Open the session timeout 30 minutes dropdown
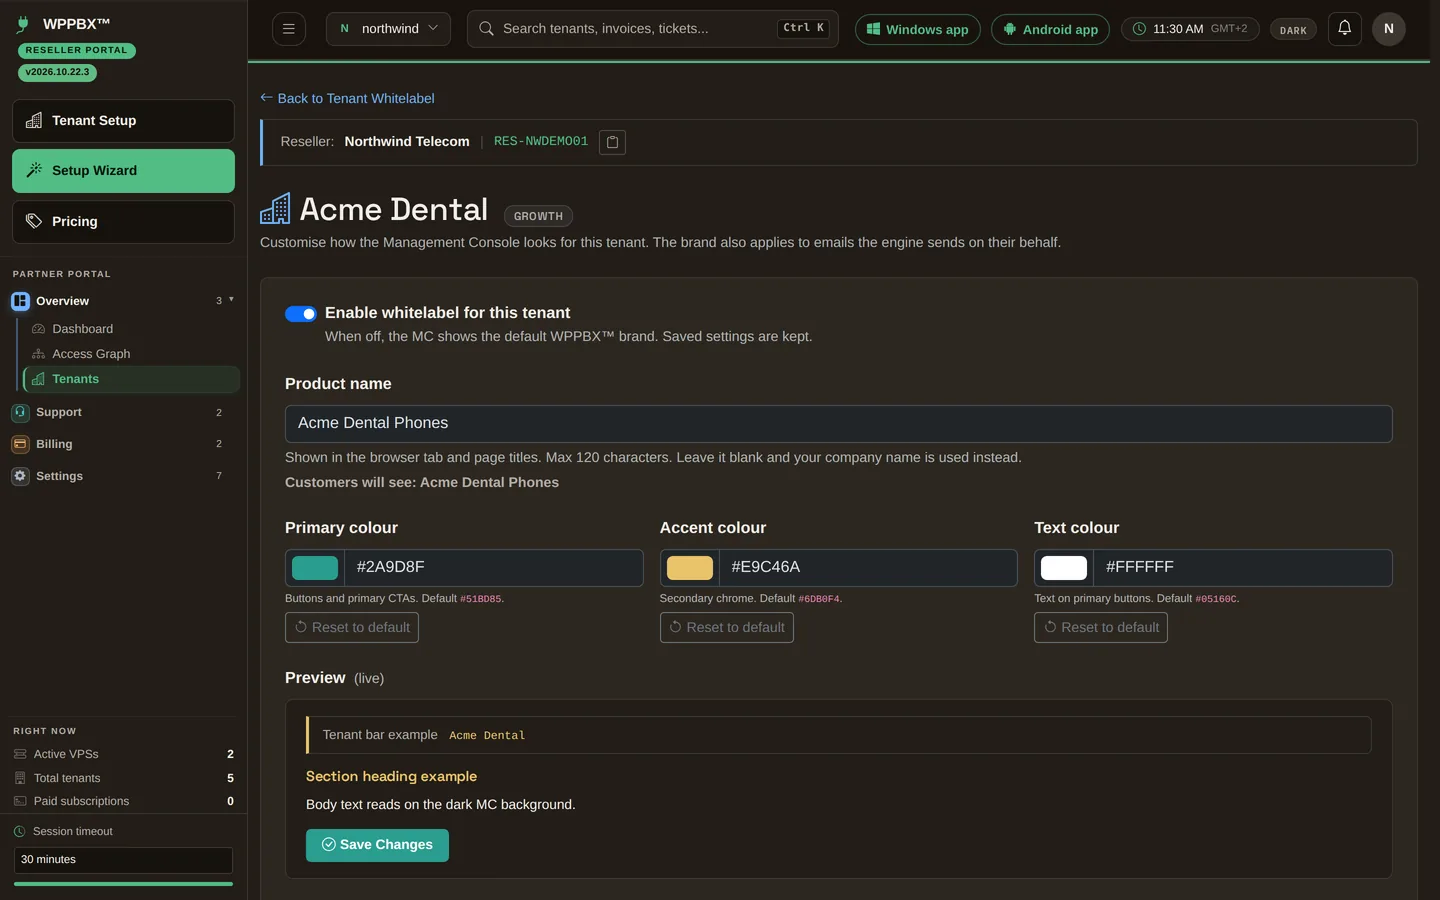 coord(123,860)
